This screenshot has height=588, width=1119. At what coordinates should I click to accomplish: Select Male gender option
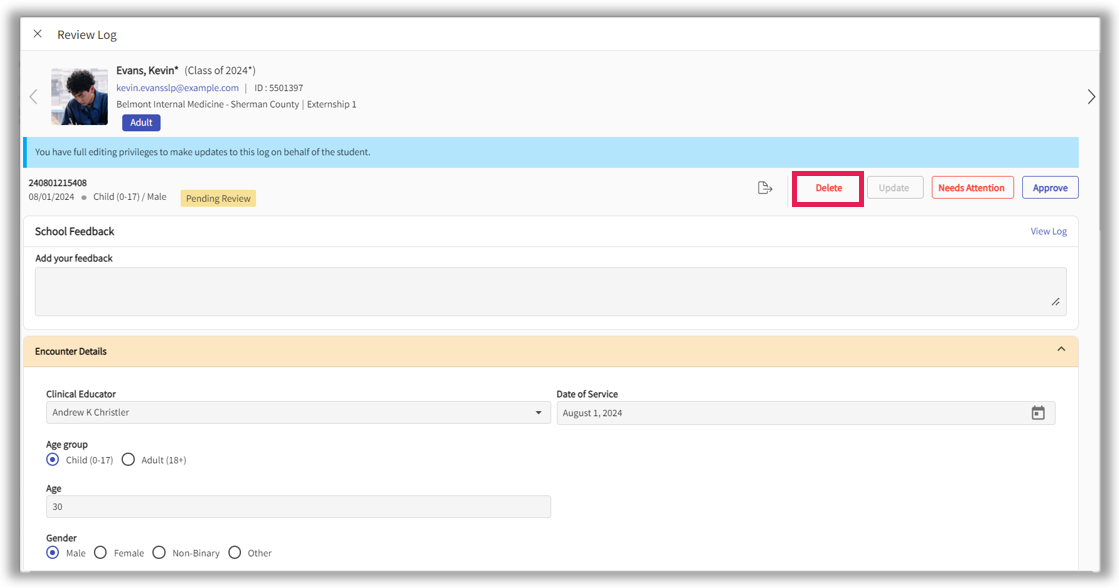[53, 553]
